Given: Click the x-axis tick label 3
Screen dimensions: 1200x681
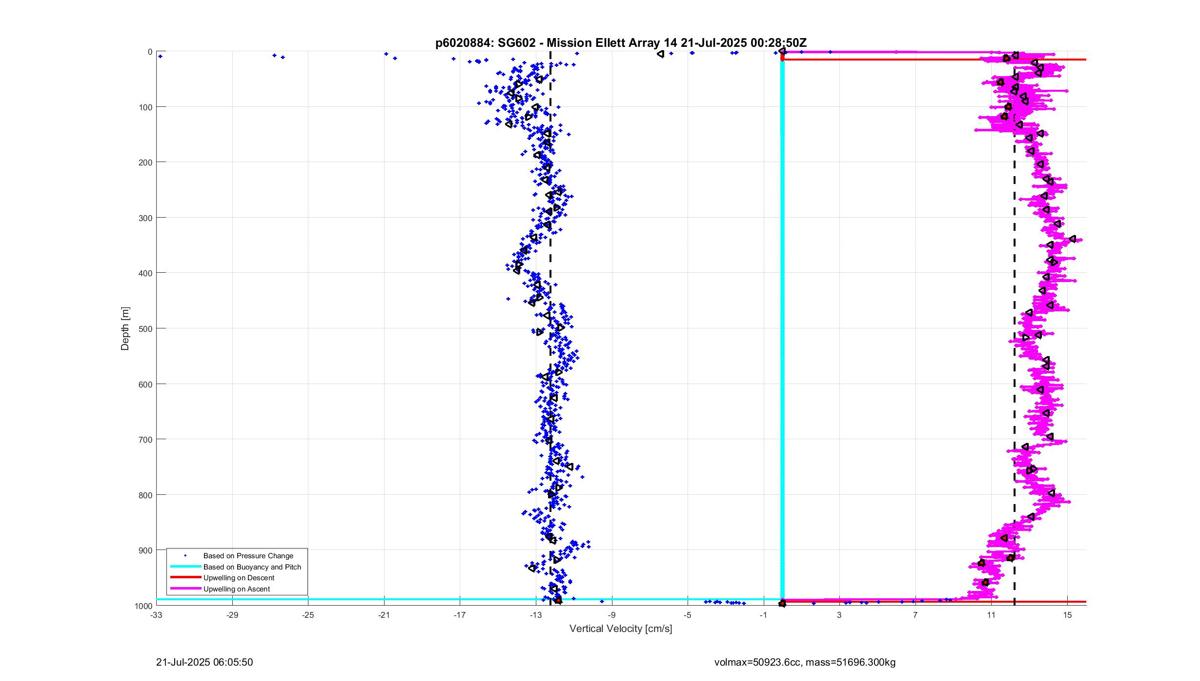Looking at the screenshot, I should coord(839,615).
